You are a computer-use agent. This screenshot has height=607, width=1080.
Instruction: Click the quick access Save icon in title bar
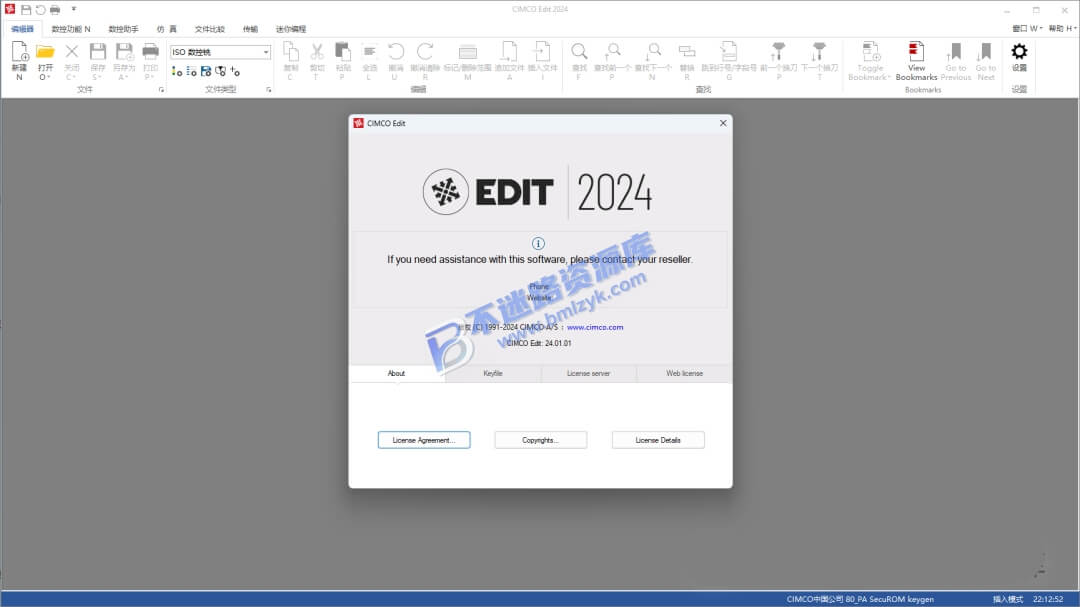coord(25,10)
